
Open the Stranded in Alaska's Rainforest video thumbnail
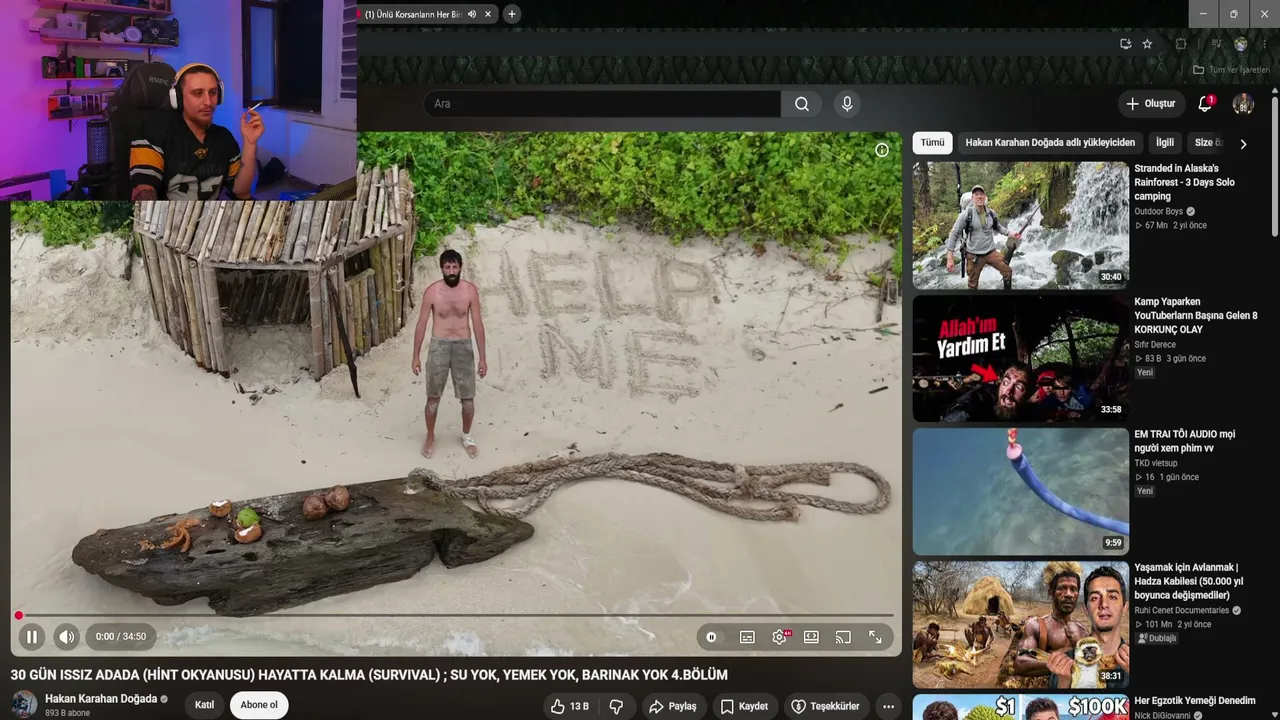click(1020, 225)
